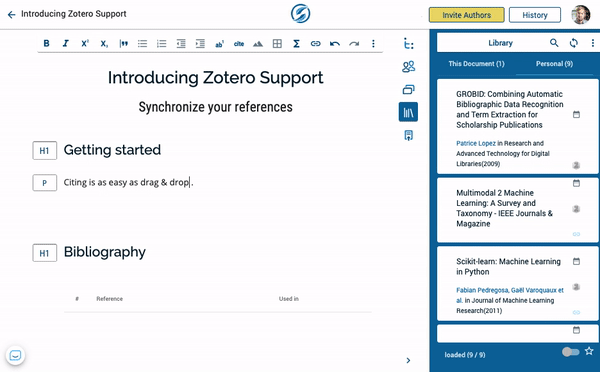Insert a hyperlink from toolbar
The image size is (600, 372).
tap(315, 44)
